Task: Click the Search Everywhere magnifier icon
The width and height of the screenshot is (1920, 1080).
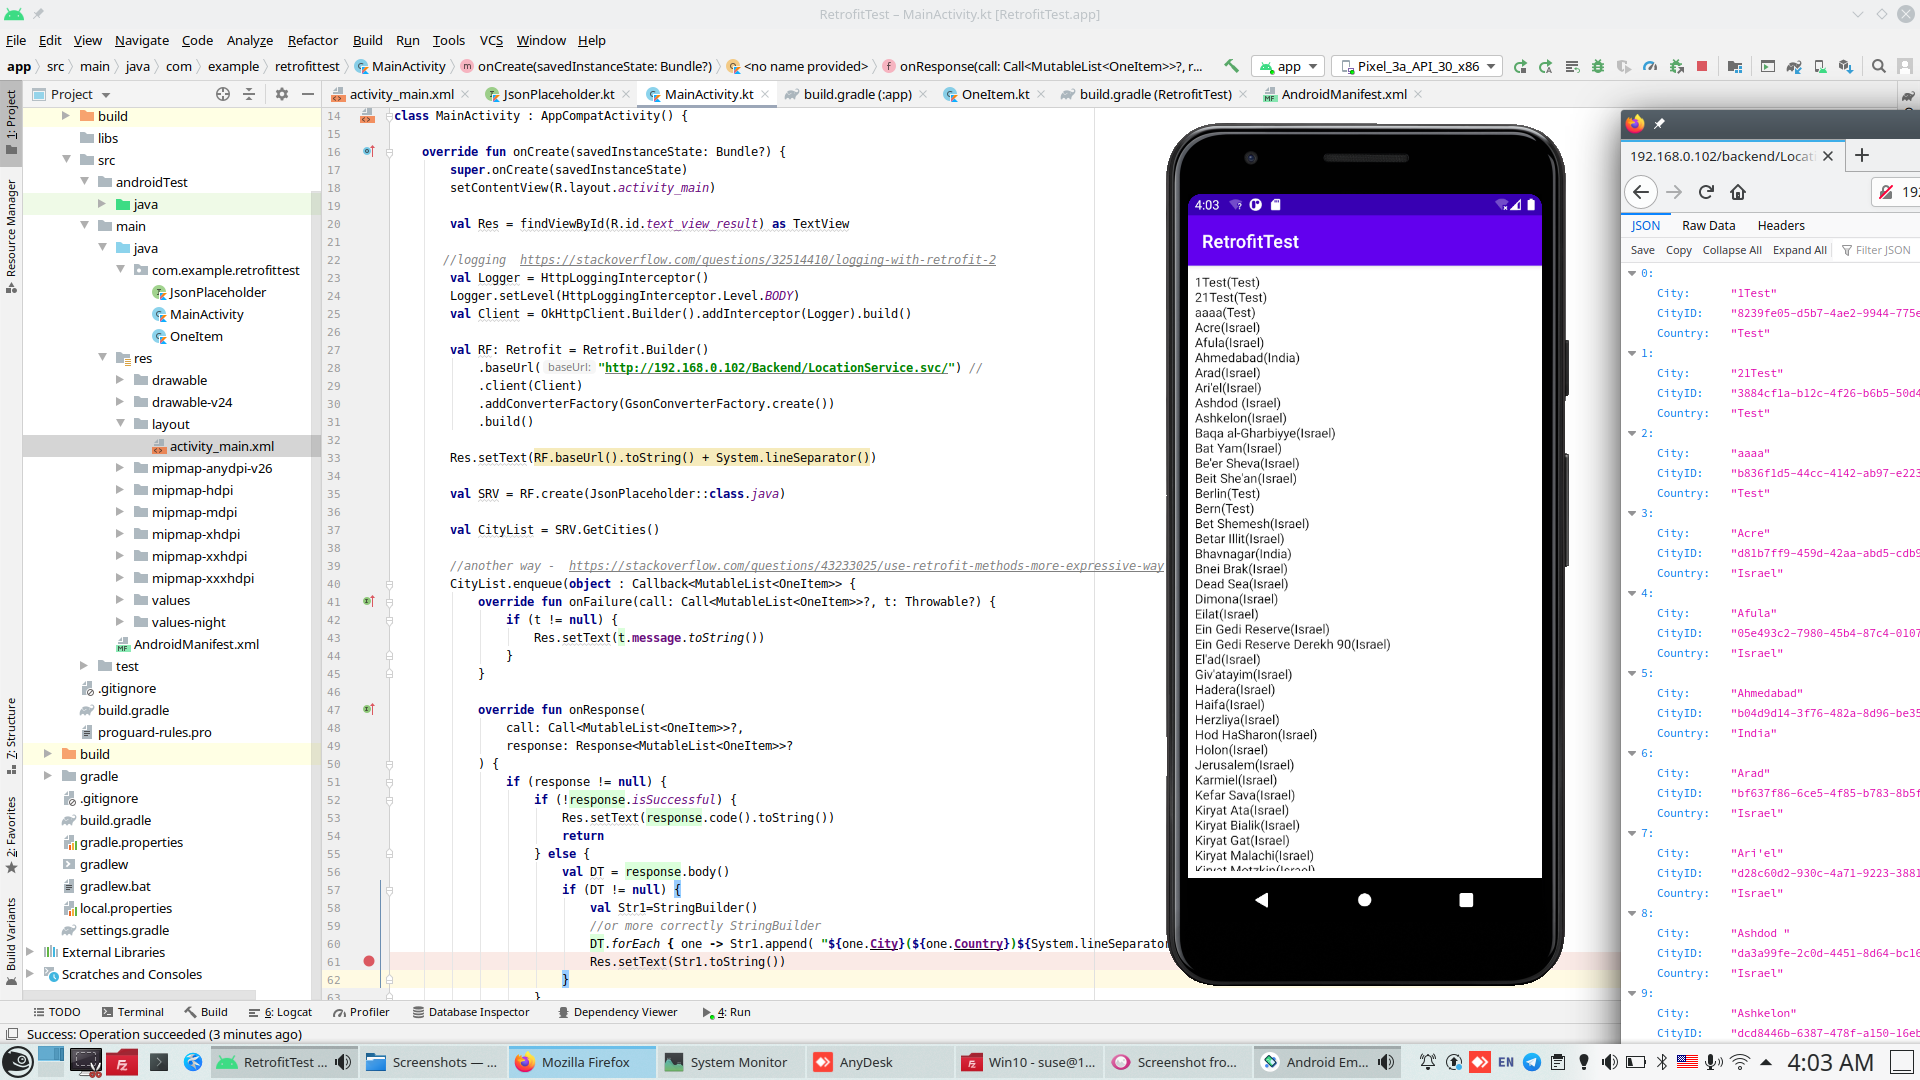Action: pyautogui.click(x=1879, y=66)
